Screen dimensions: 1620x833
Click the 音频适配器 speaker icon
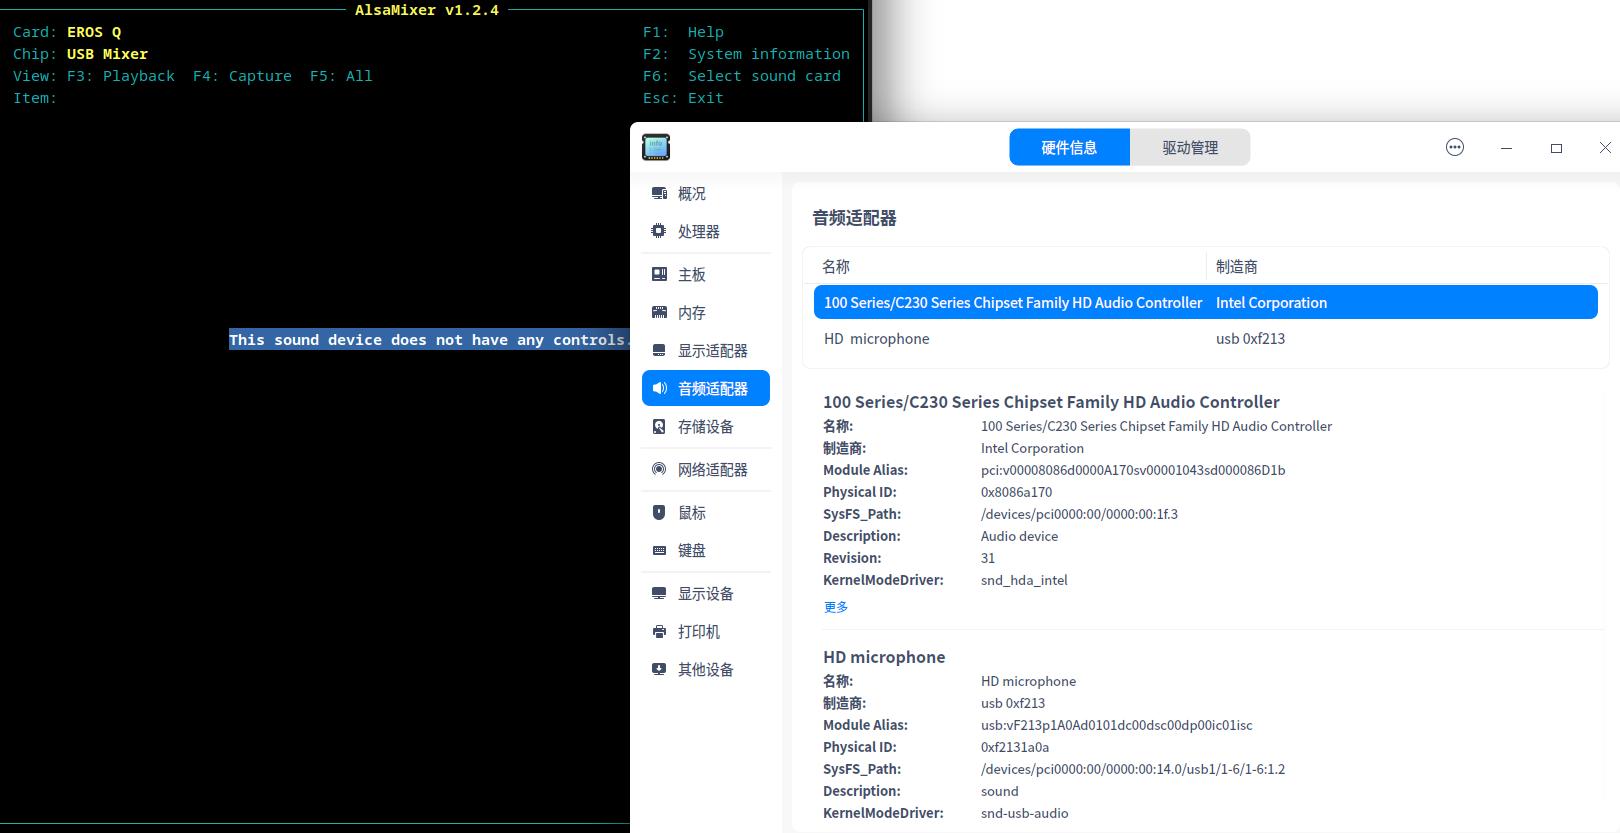pos(659,388)
